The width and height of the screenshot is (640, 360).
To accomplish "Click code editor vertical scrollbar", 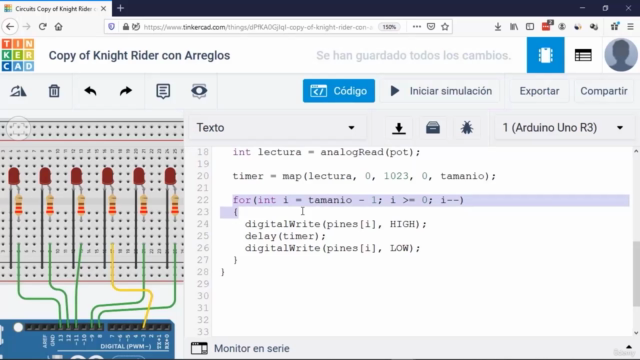I will (636, 273).
